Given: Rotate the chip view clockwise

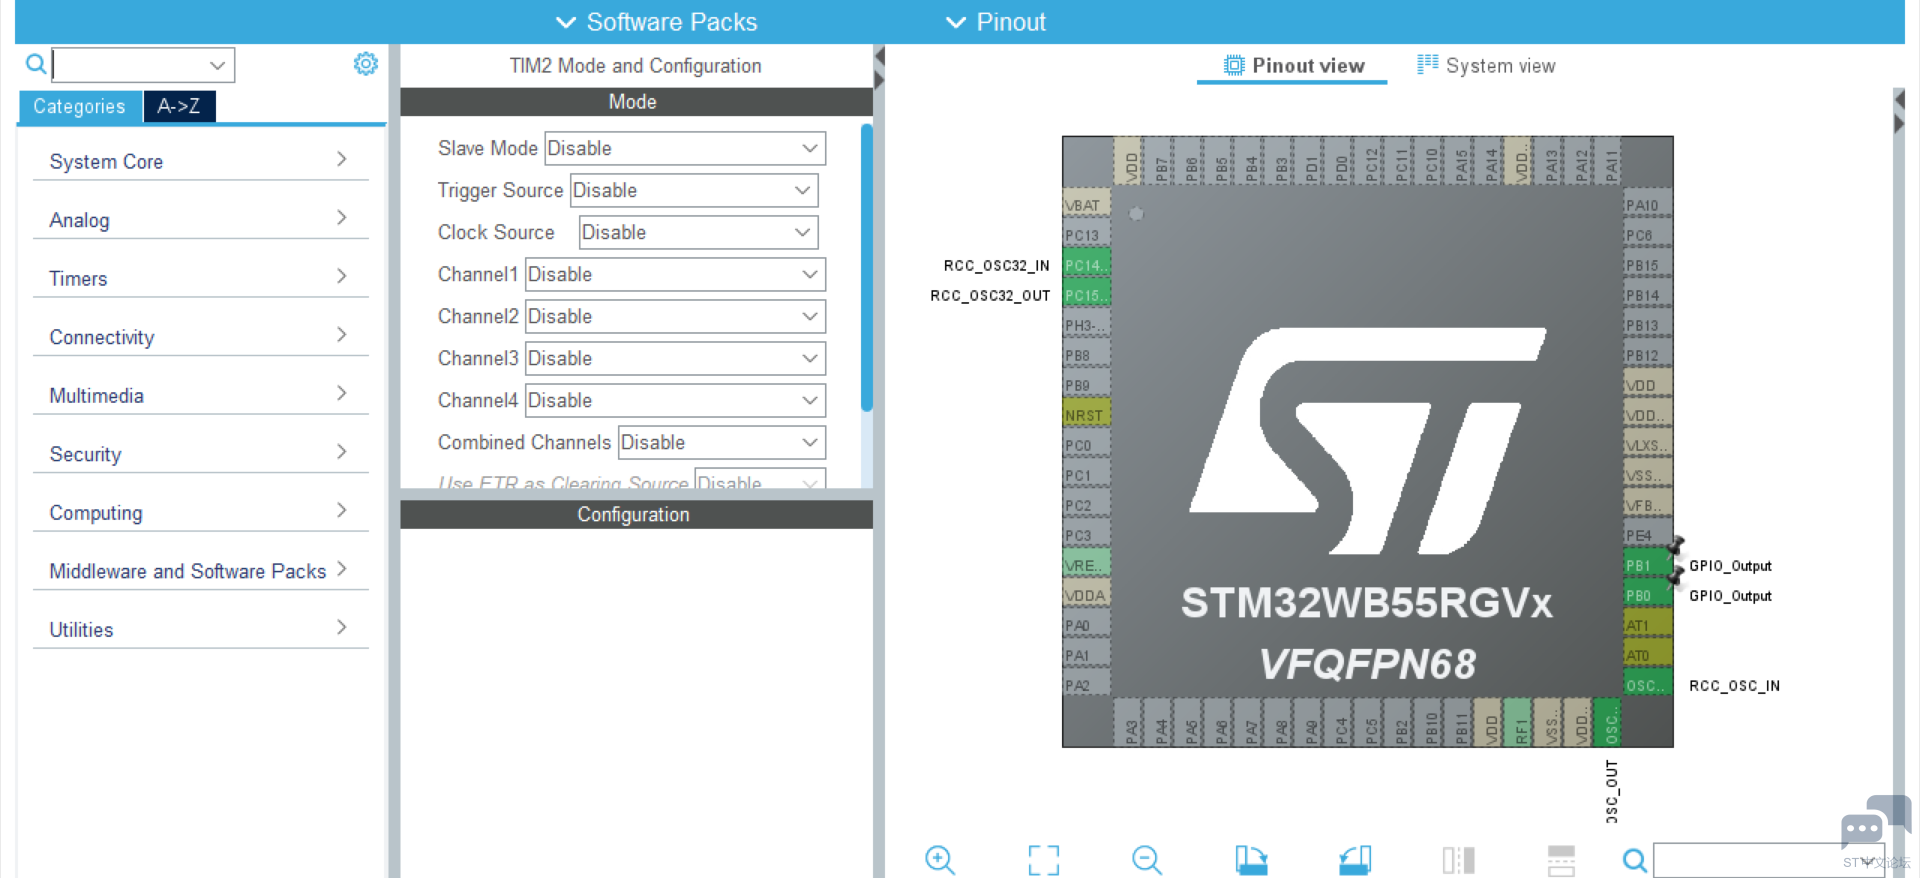Looking at the screenshot, I should [x=1251, y=860].
